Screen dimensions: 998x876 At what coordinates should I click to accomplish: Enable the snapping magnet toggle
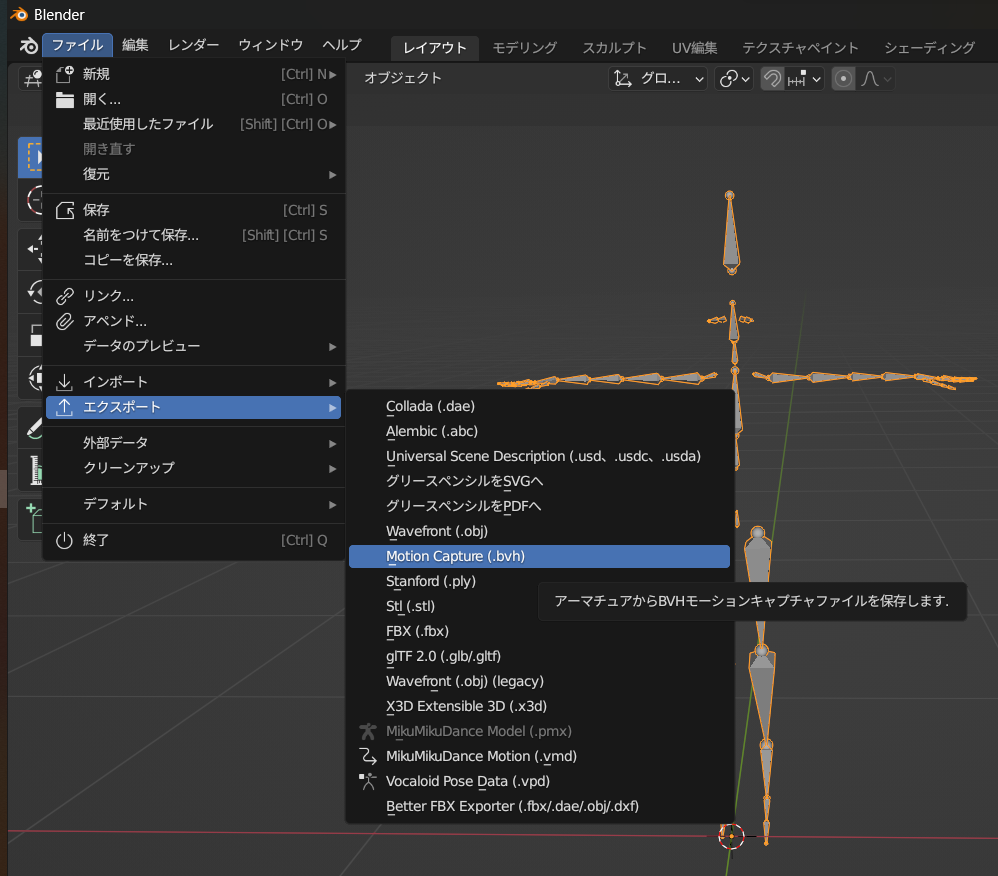pos(772,78)
